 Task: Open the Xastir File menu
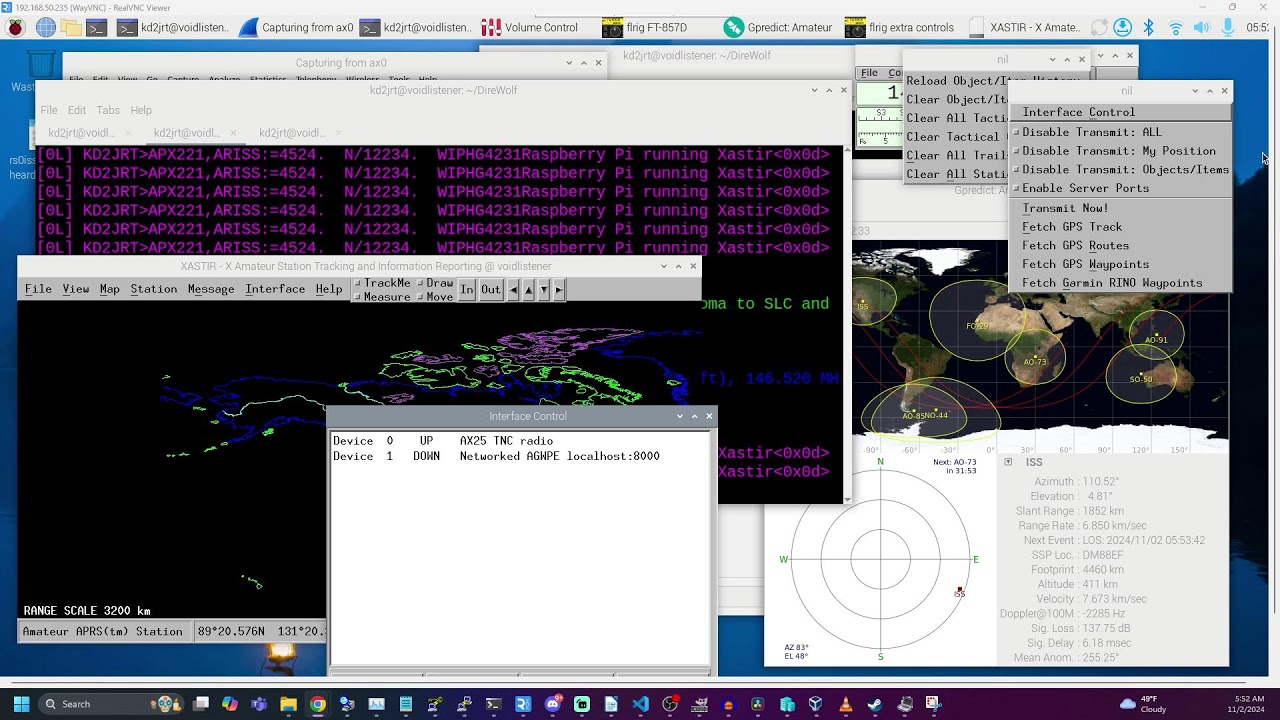(x=38, y=289)
